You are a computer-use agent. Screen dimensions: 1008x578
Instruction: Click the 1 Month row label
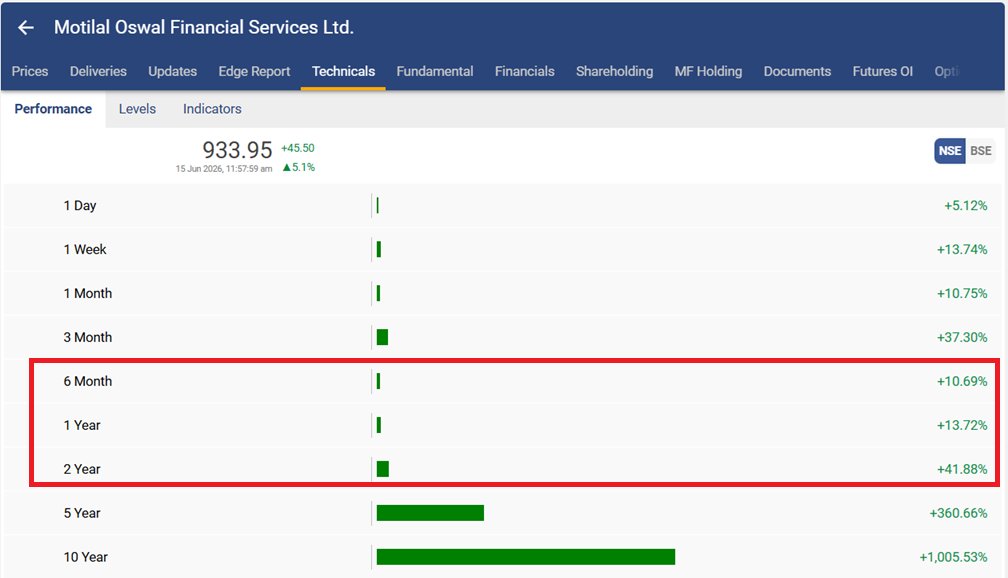87,293
